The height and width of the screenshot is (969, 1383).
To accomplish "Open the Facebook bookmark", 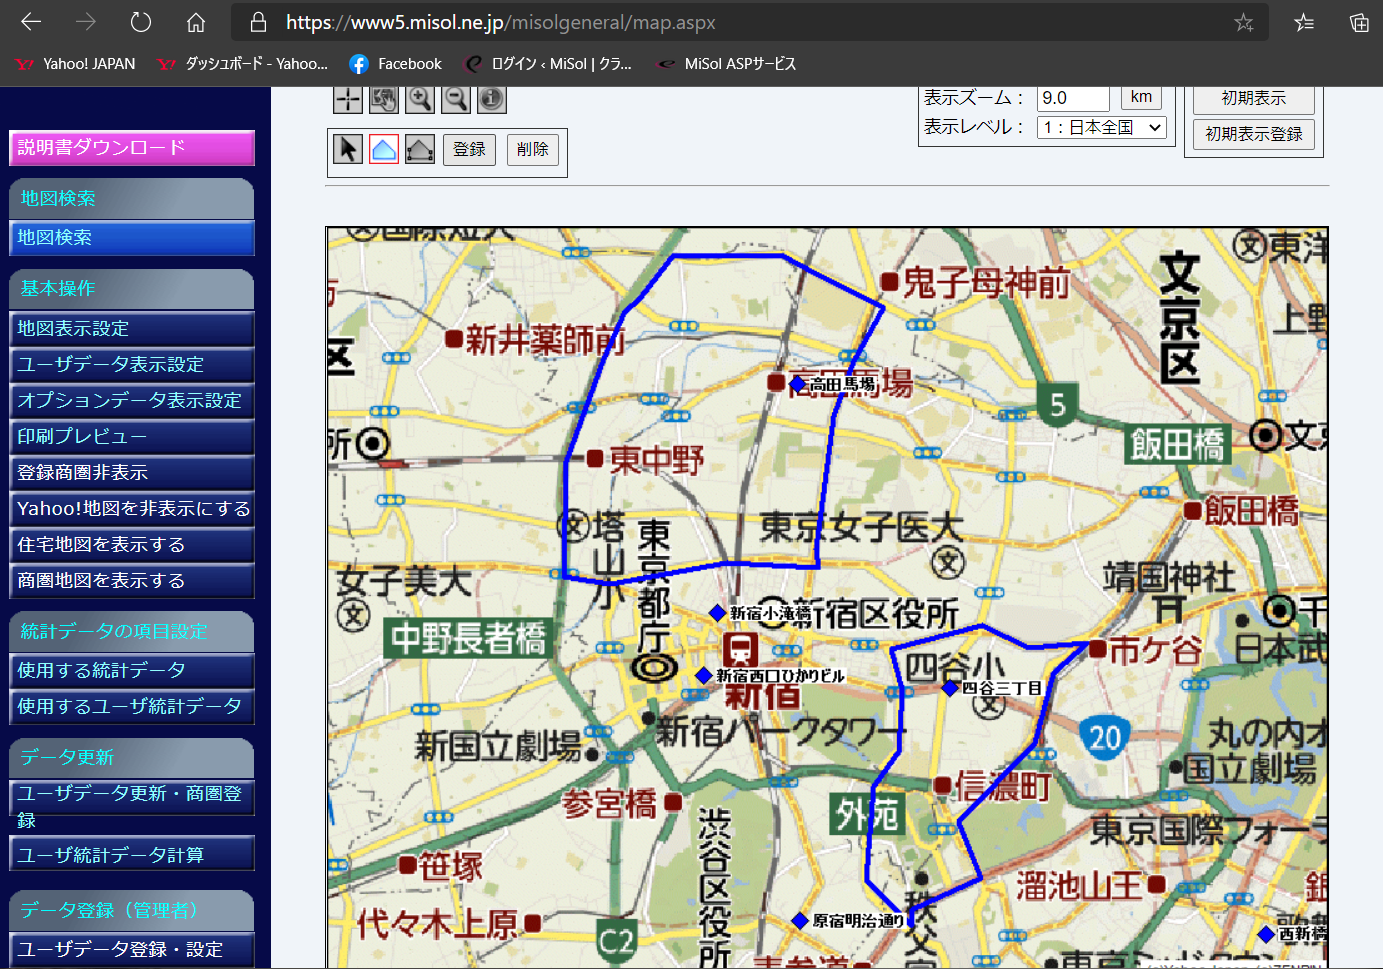I will click(395, 64).
